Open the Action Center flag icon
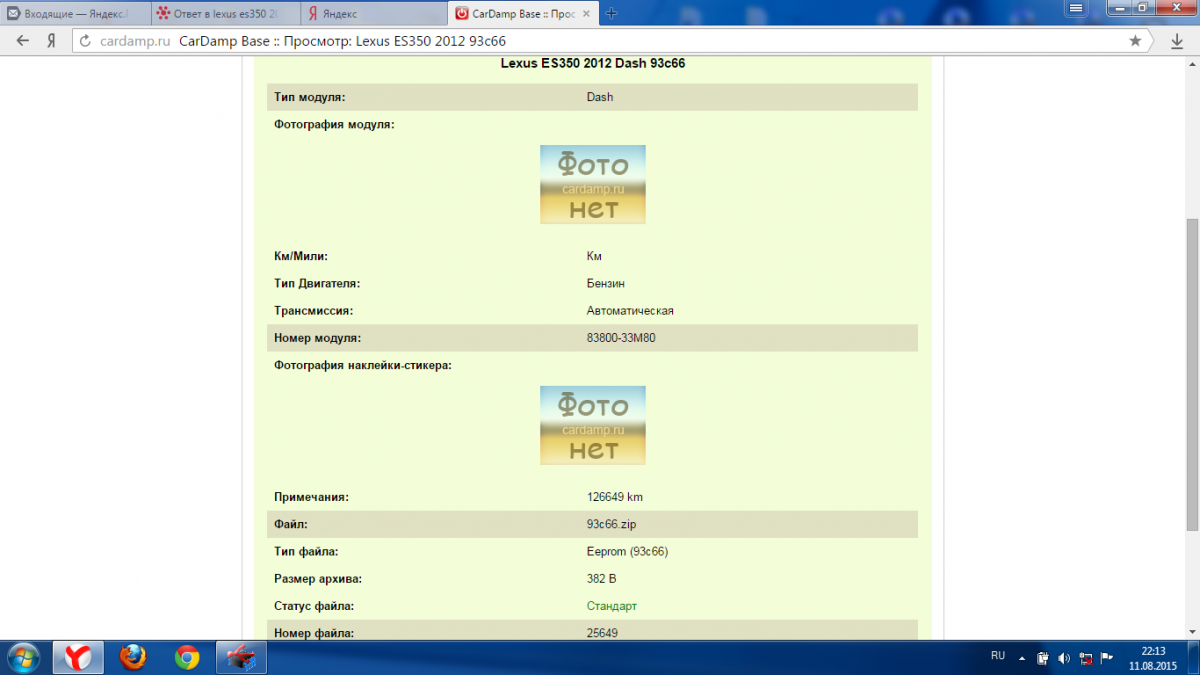1200x675 pixels. pyautogui.click(x=1106, y=658)
